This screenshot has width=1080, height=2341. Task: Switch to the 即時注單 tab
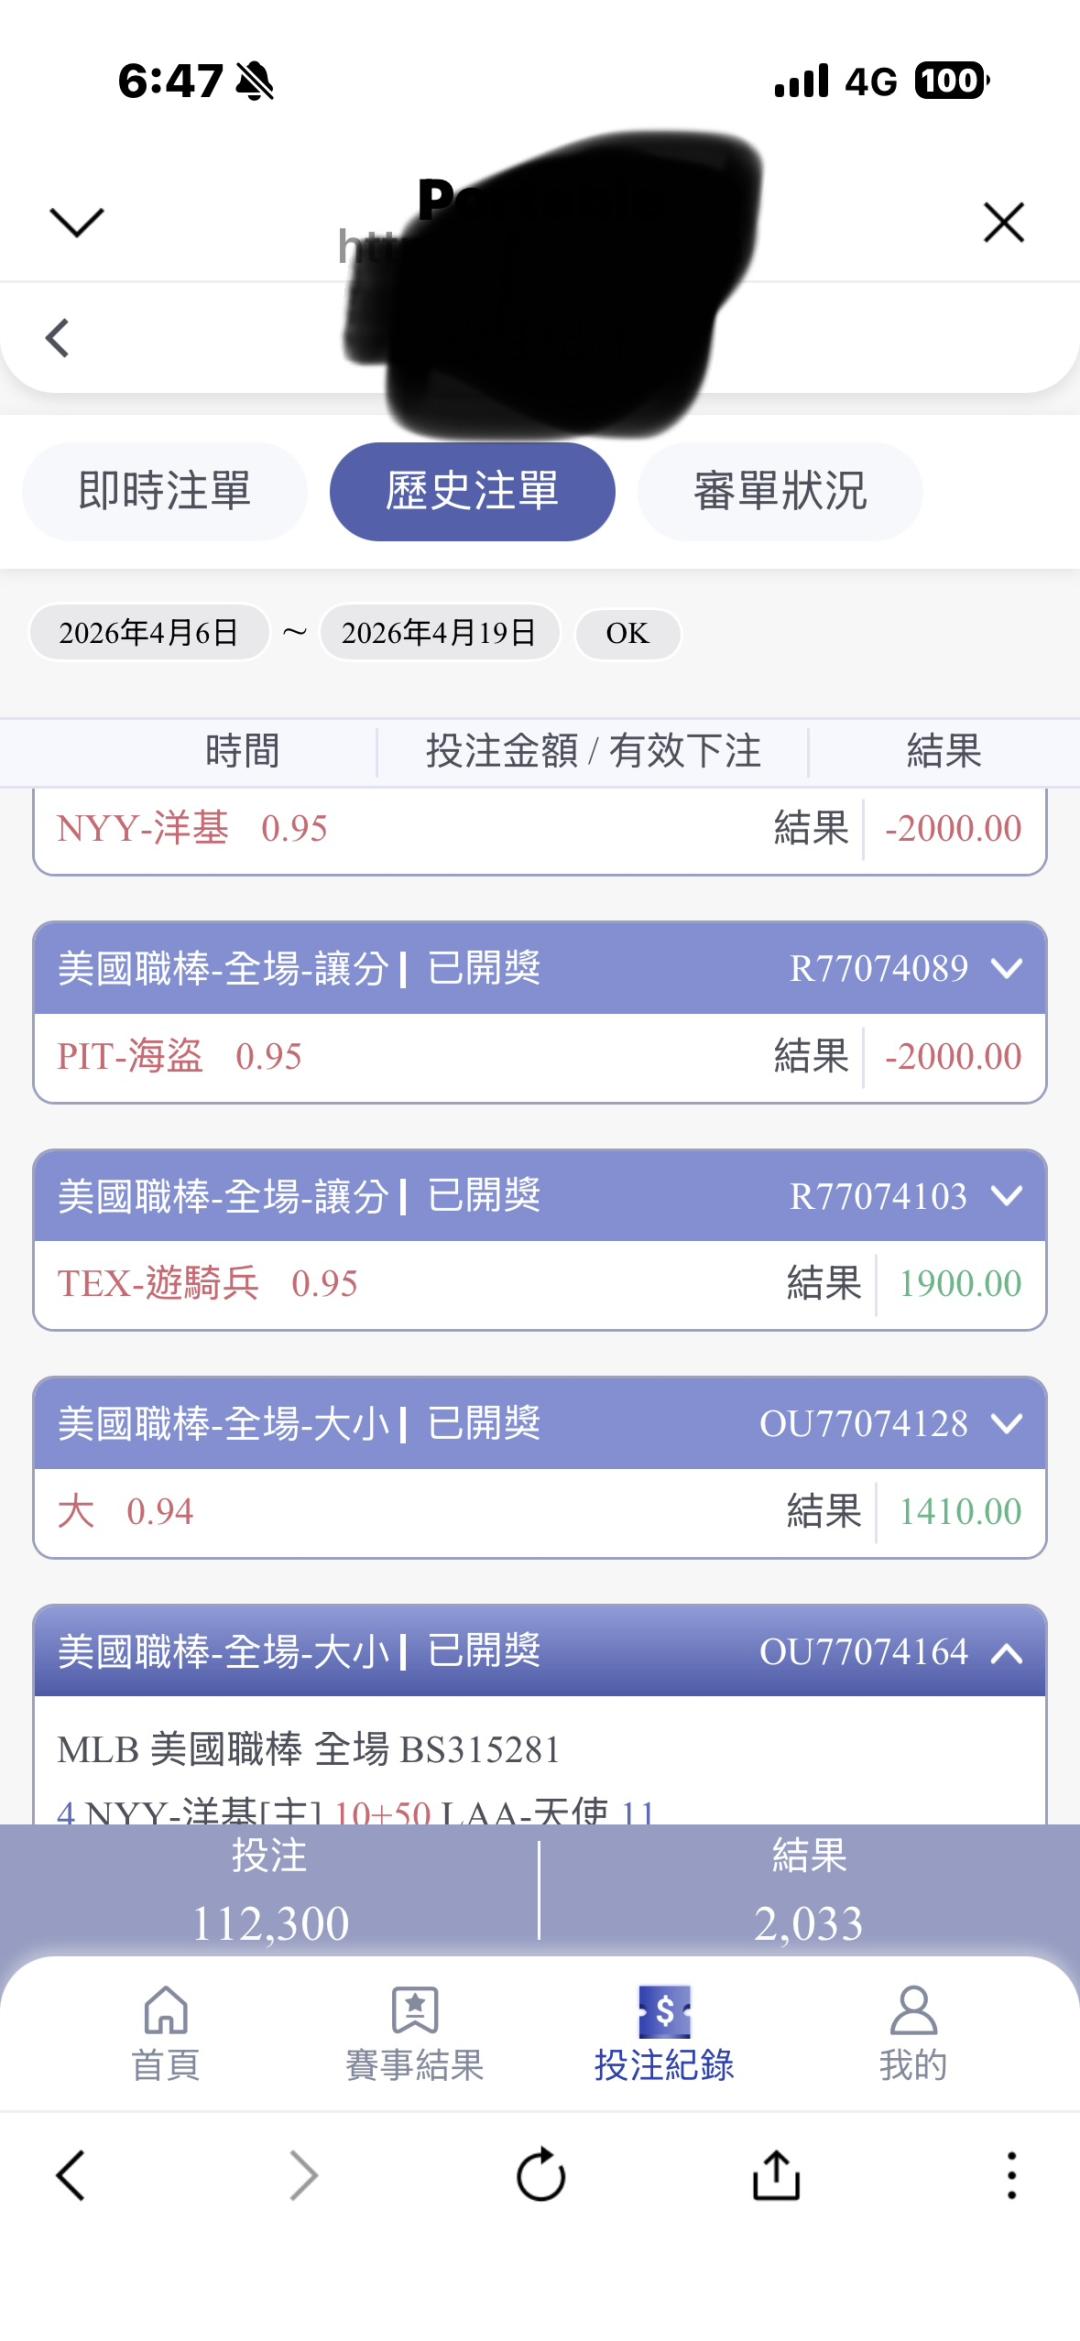(x=165, y=491)
